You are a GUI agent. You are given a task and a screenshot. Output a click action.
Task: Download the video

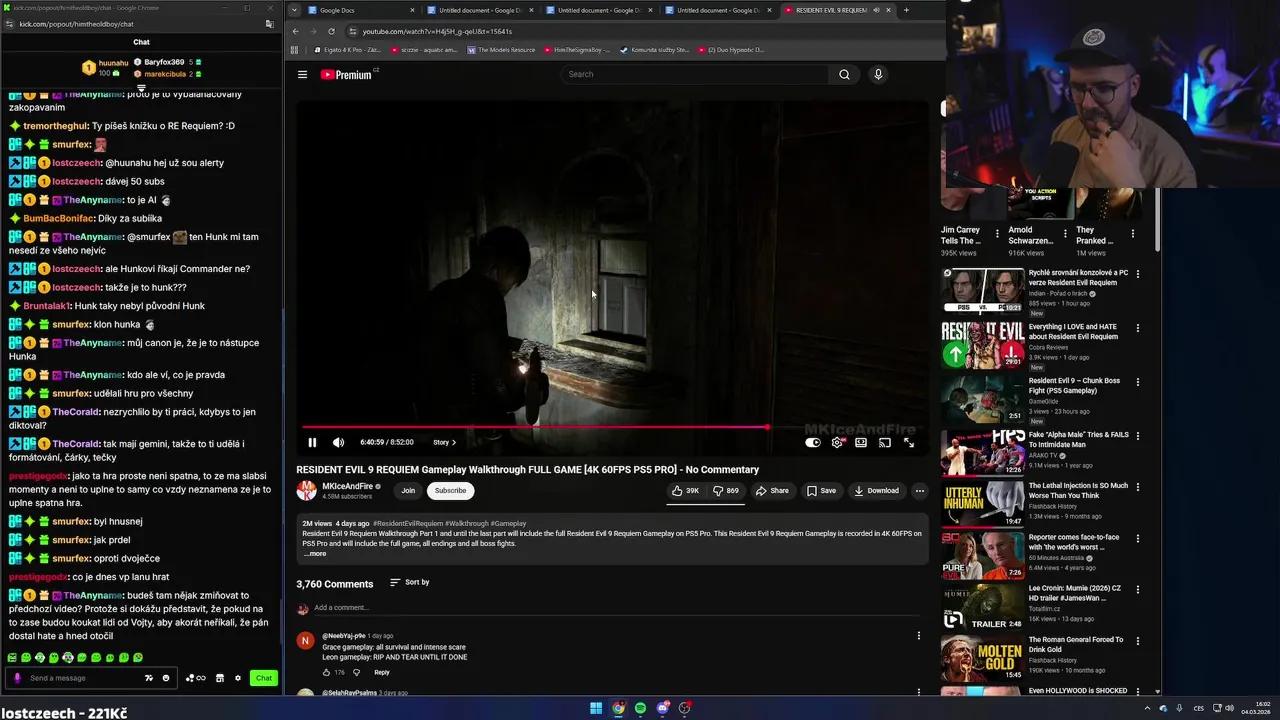pos(876,490)
